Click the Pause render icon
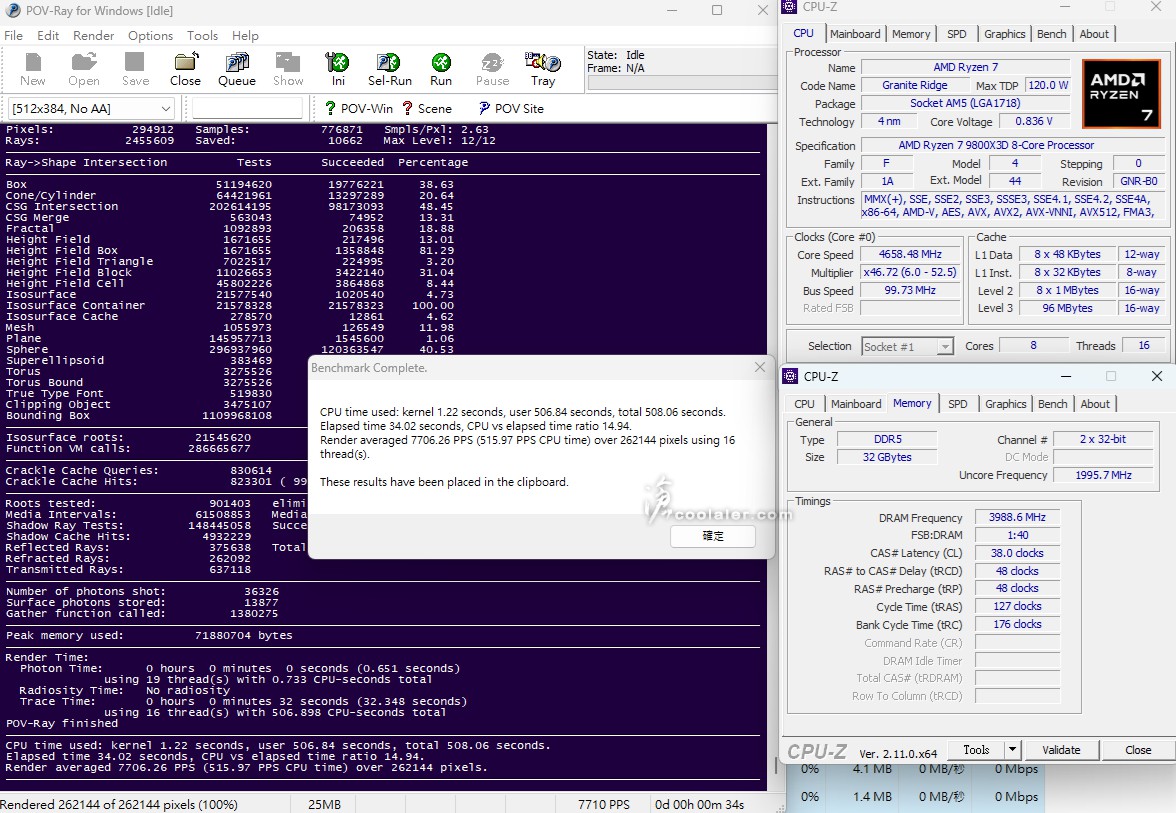 492,70
